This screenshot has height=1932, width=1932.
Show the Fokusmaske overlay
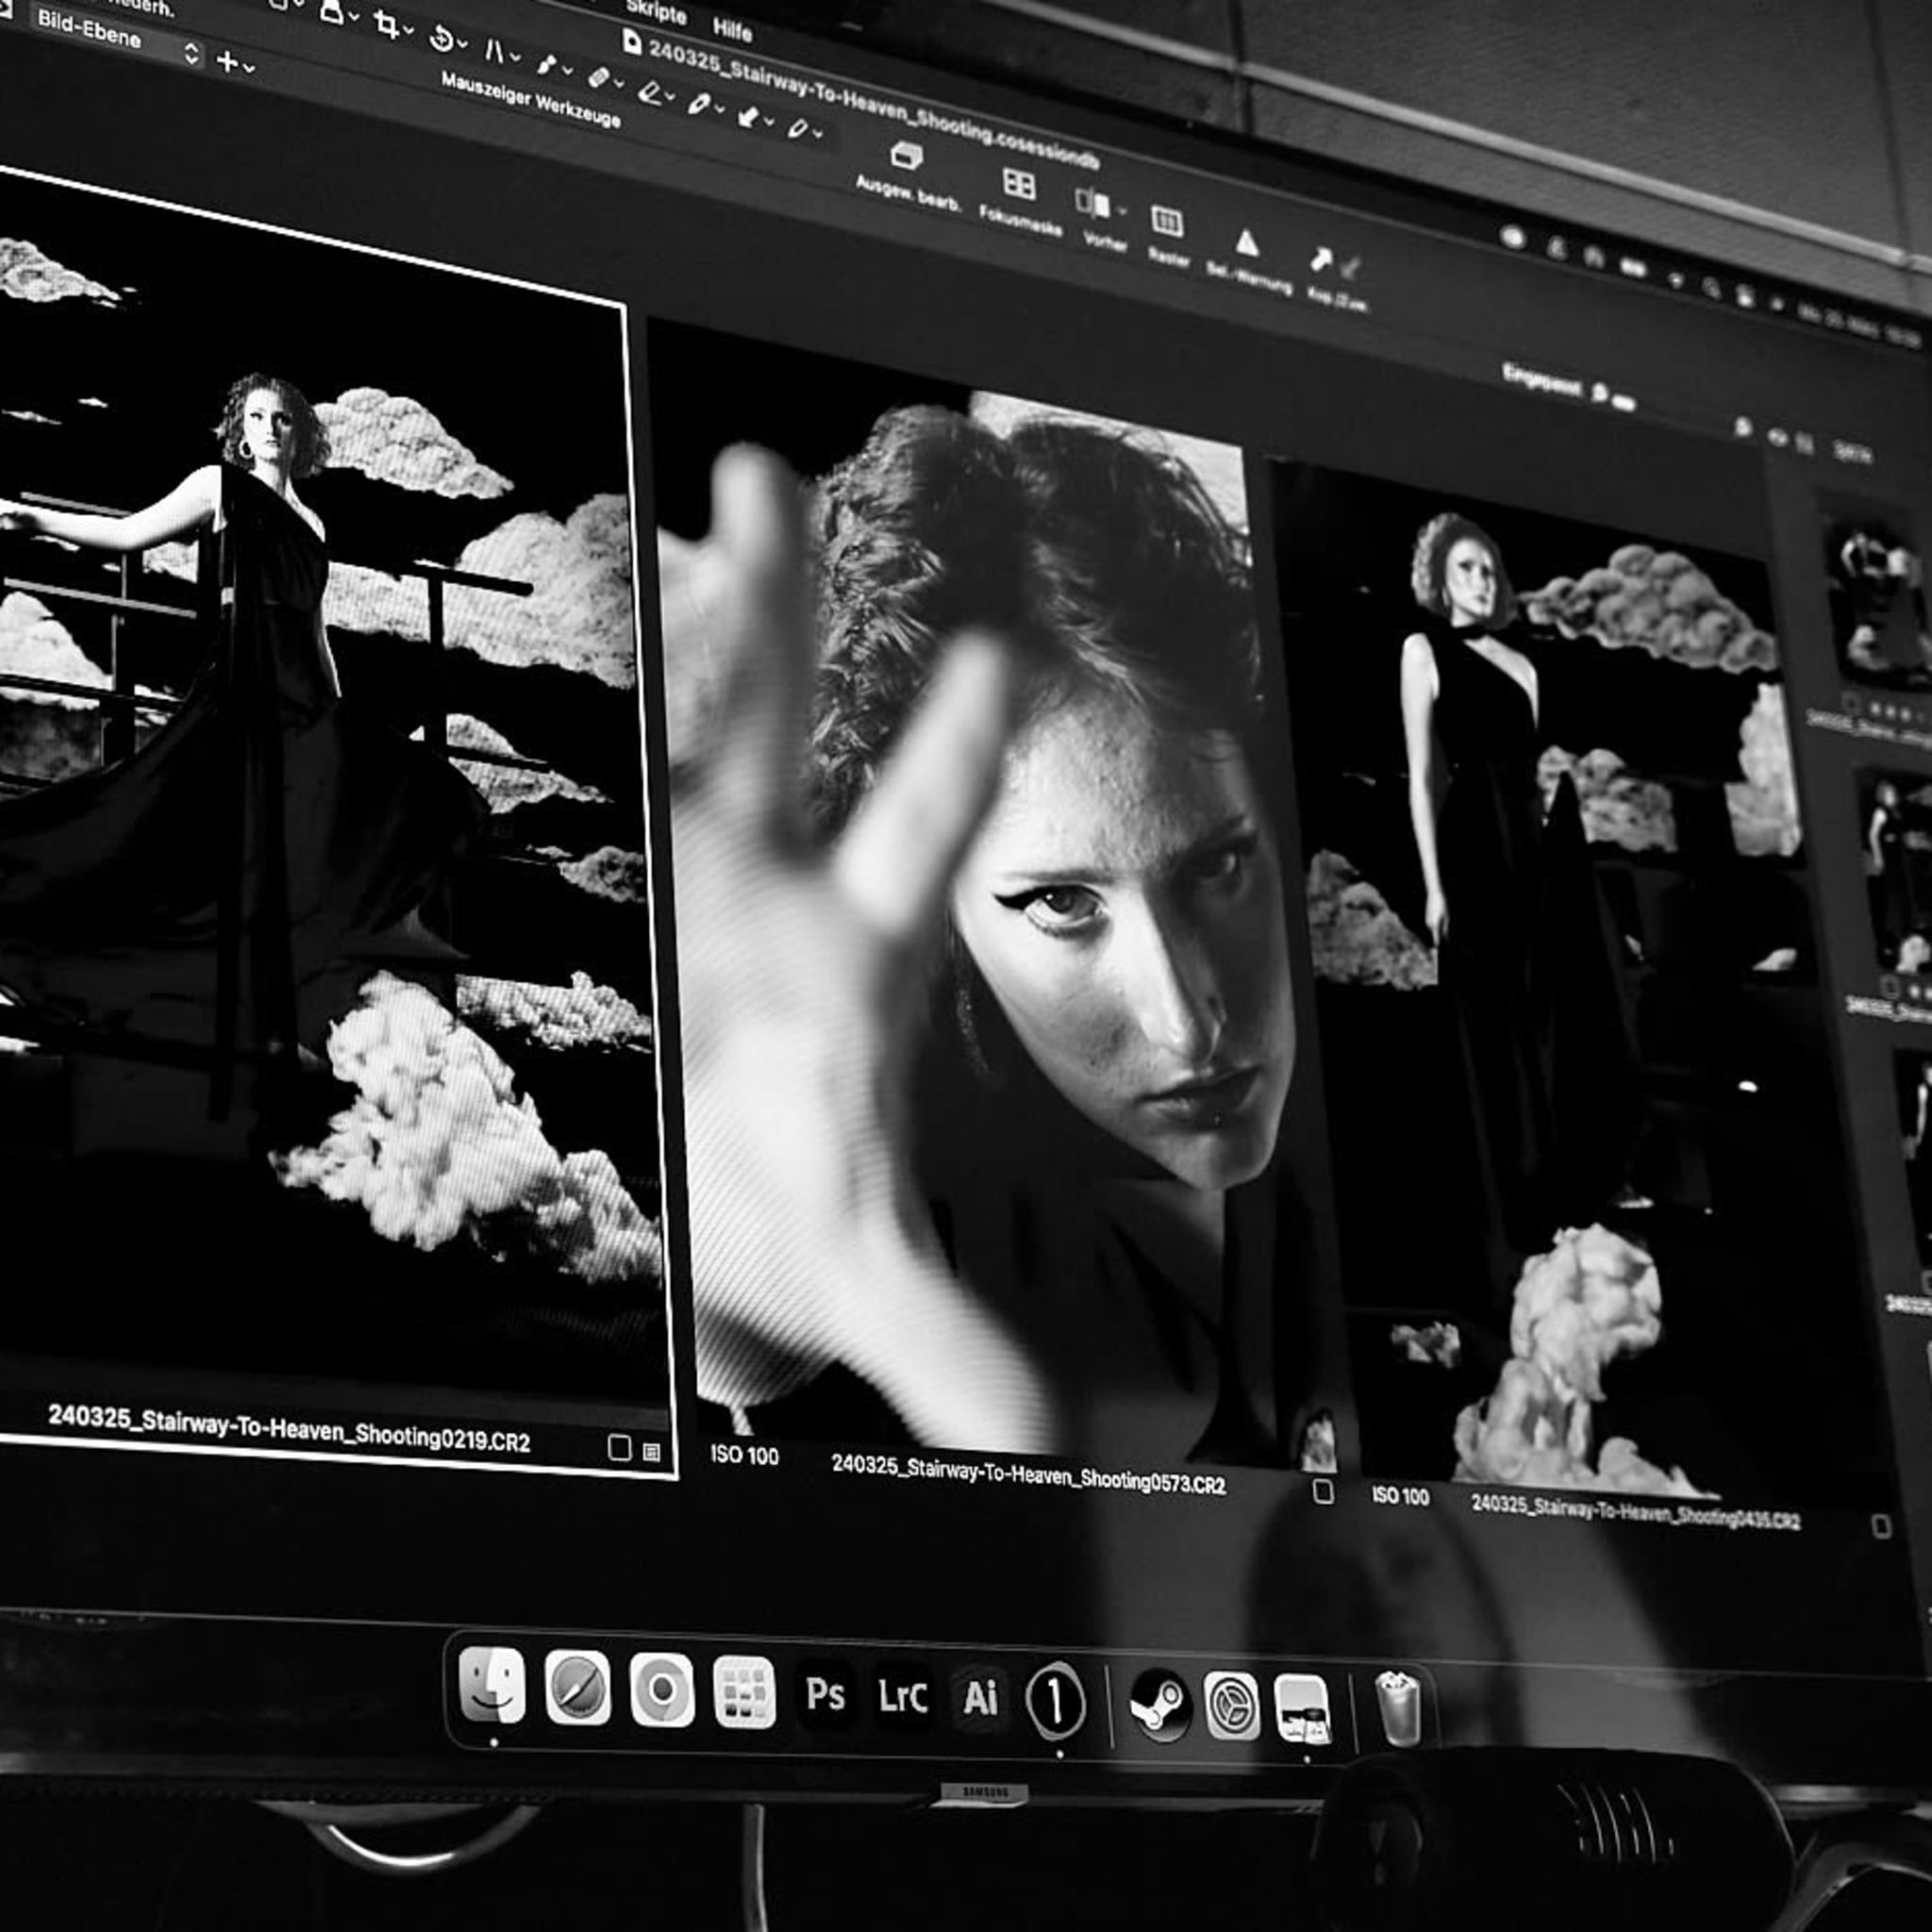[x=1018, y=184]
